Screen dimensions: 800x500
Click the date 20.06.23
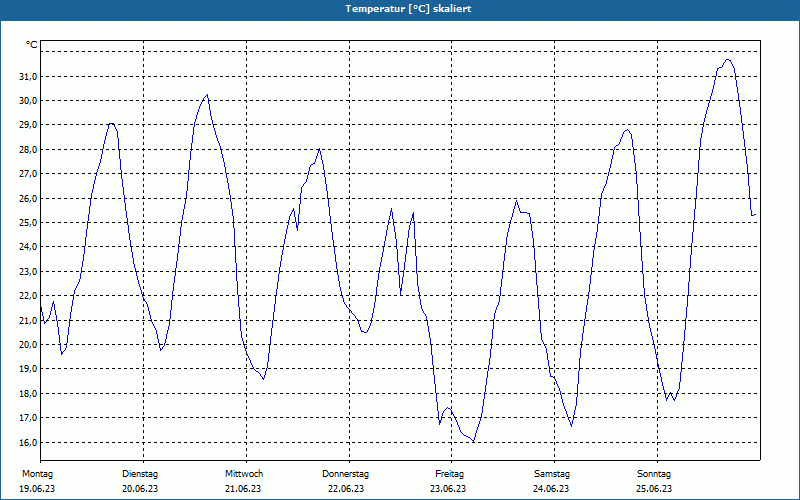[140, 489]
